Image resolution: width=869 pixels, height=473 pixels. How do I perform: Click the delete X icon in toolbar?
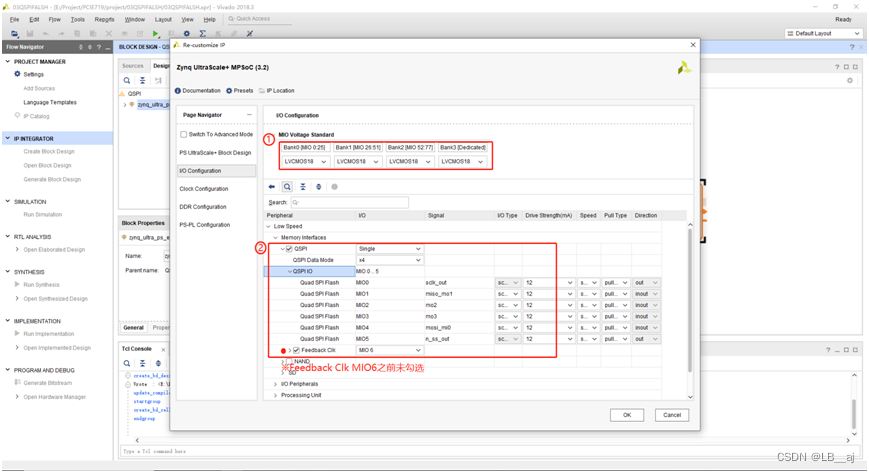point(109,33)
